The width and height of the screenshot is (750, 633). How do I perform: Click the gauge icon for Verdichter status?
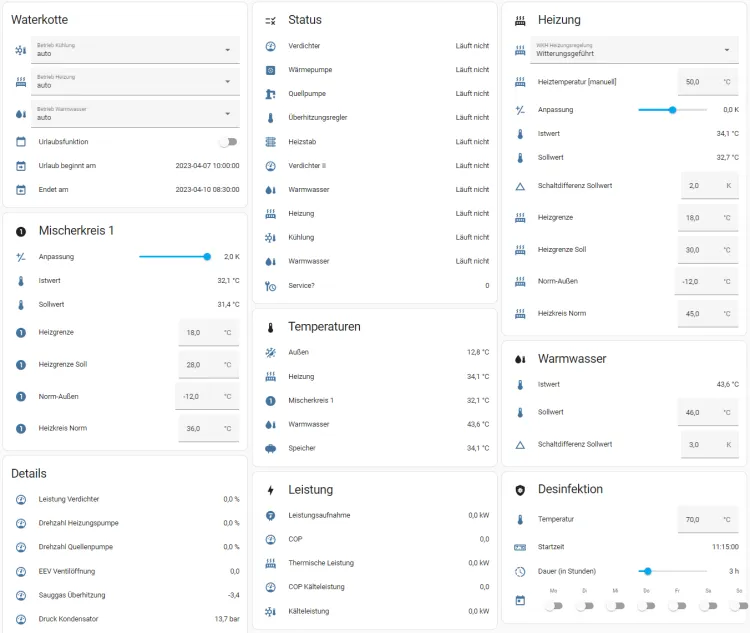tap(270, 46)
